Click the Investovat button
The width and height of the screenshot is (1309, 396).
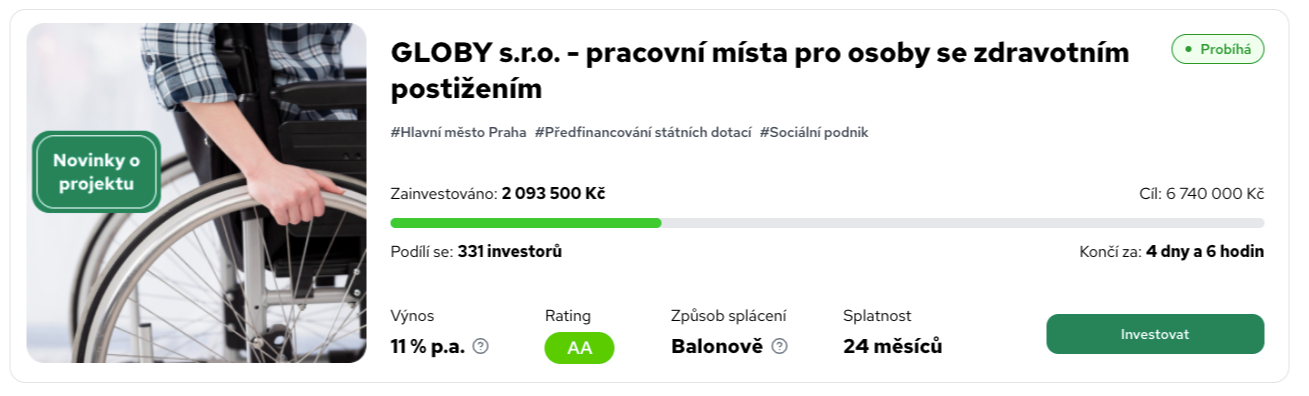click(1155, 334)
